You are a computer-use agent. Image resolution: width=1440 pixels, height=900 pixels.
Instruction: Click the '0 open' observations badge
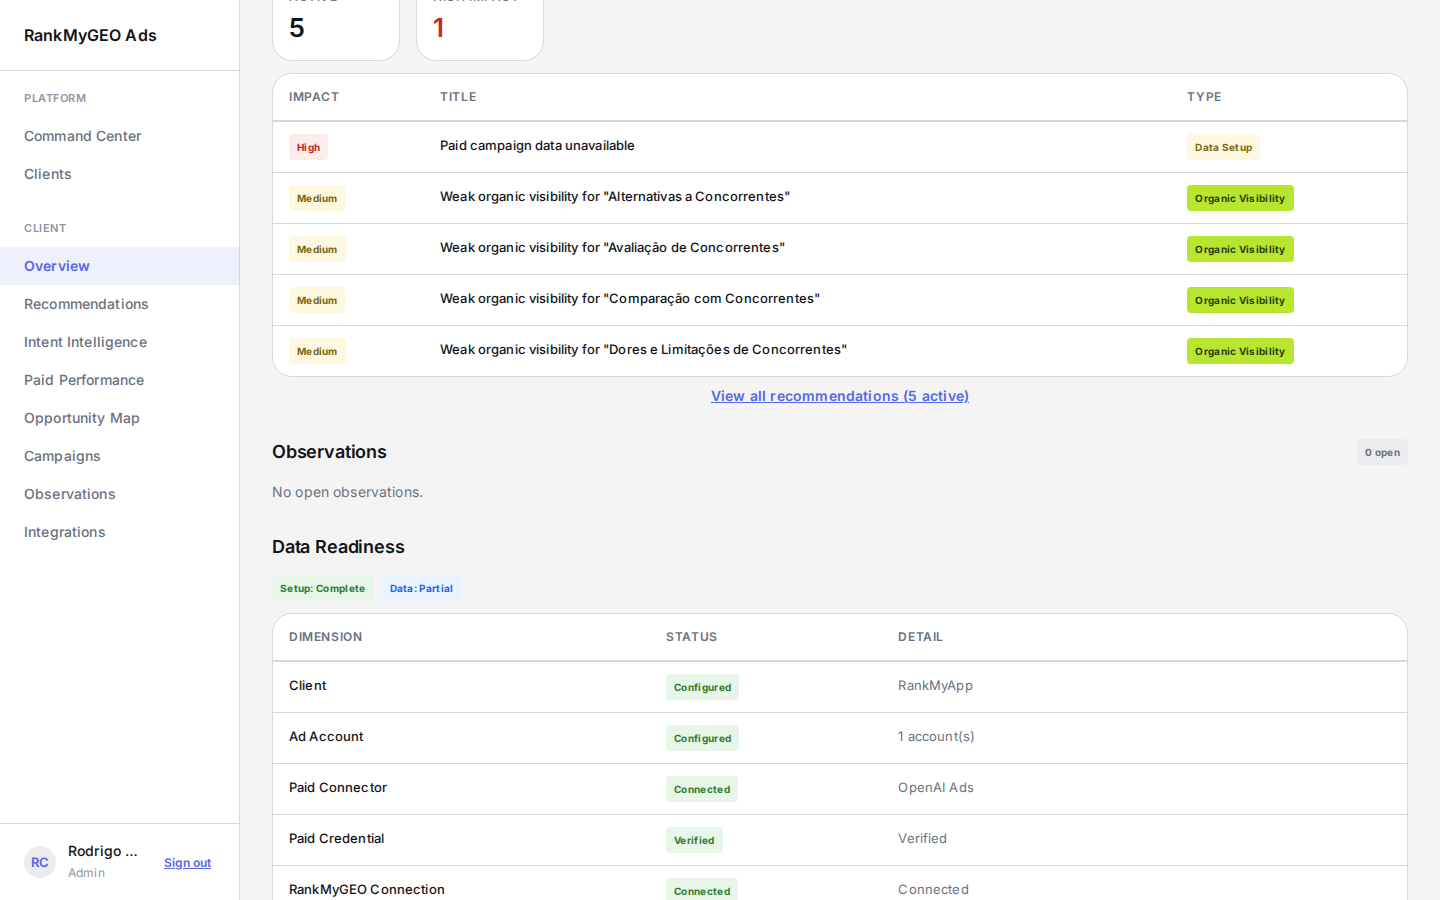(1382, 452)
